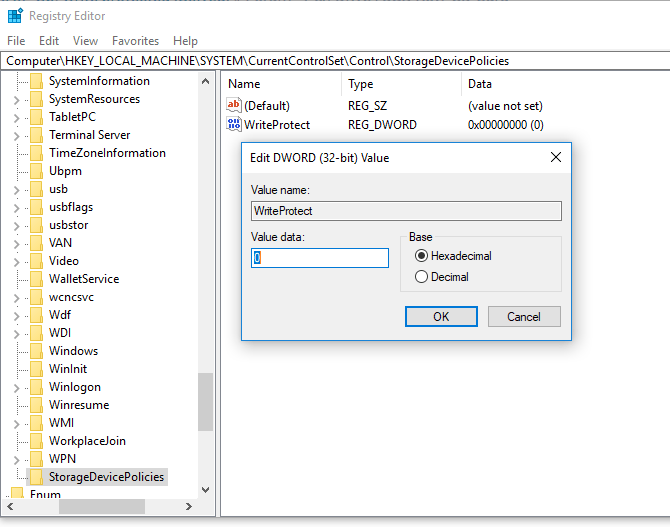
Task: Open the Edit menu
Action: click(49, 41)
